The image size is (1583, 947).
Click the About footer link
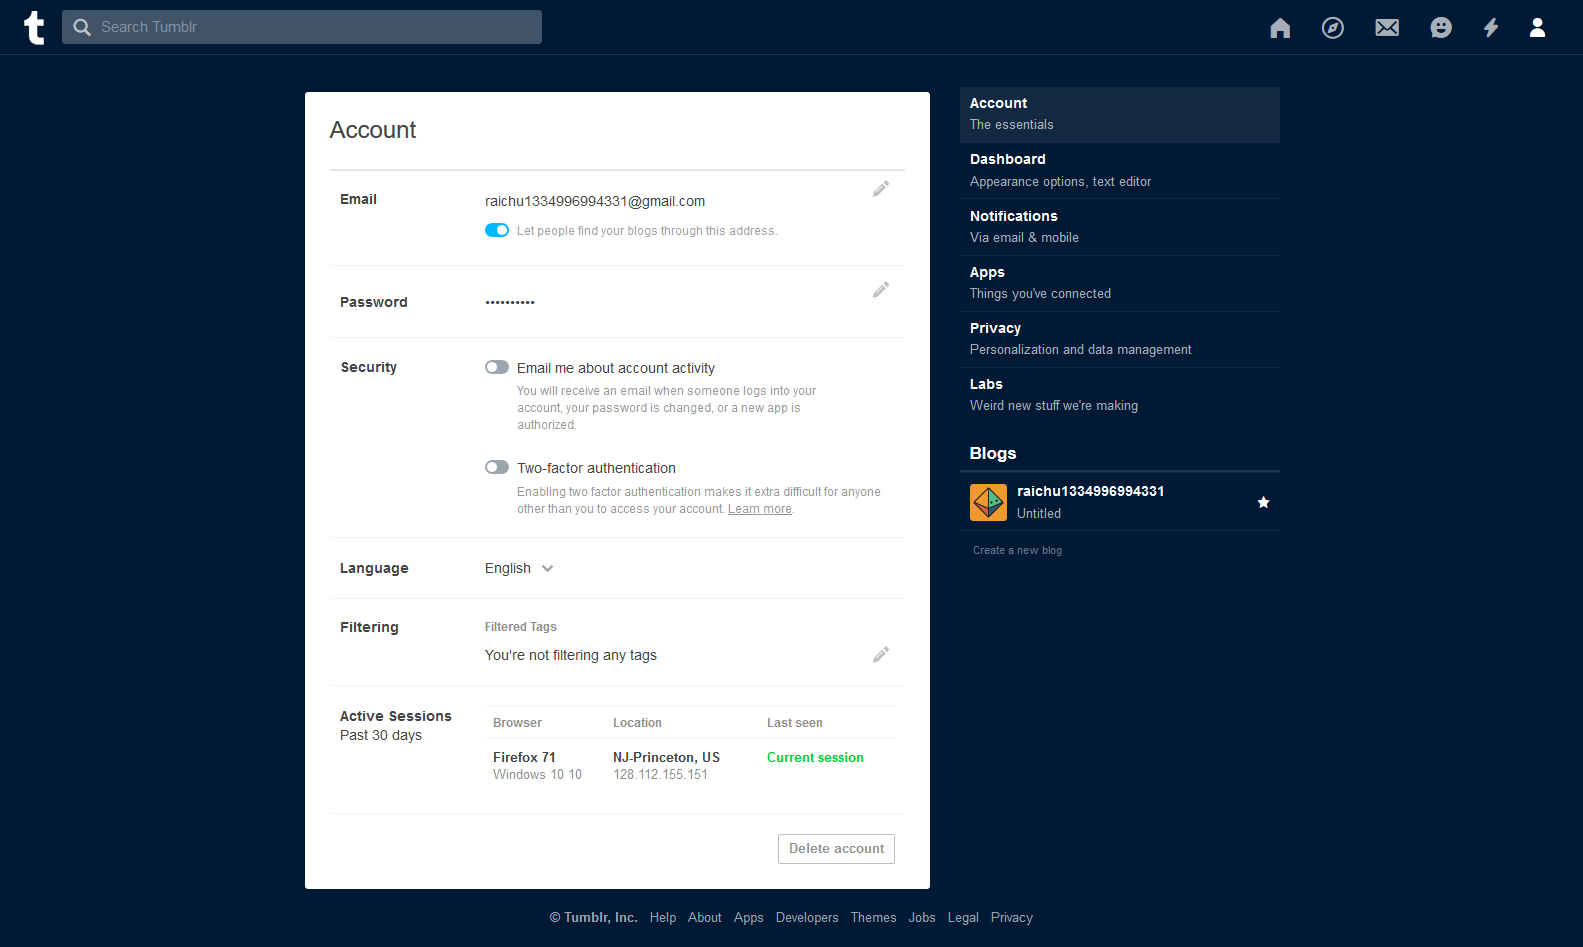pos(705,918)
